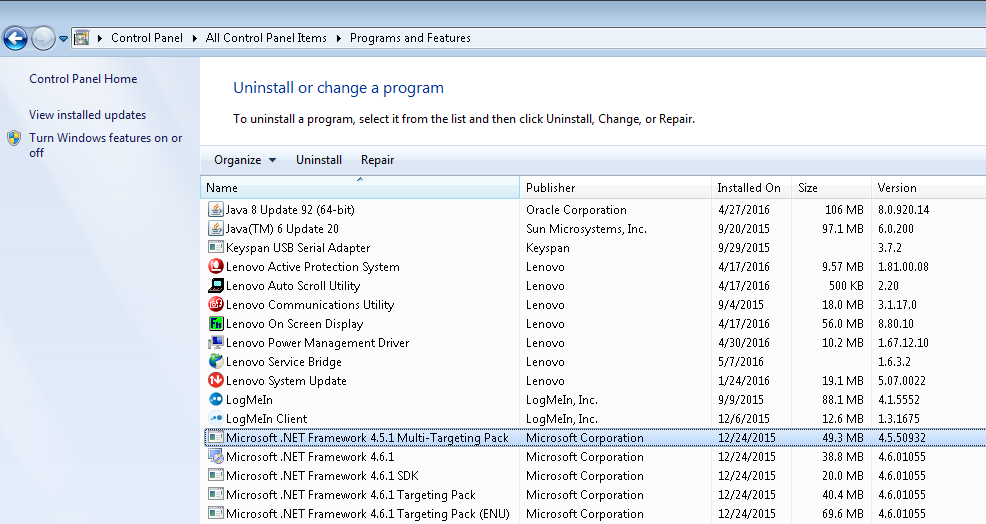Select Lenovo Power Management Driver name
This screenshot has height=524, width=986.
coord(317,342)
